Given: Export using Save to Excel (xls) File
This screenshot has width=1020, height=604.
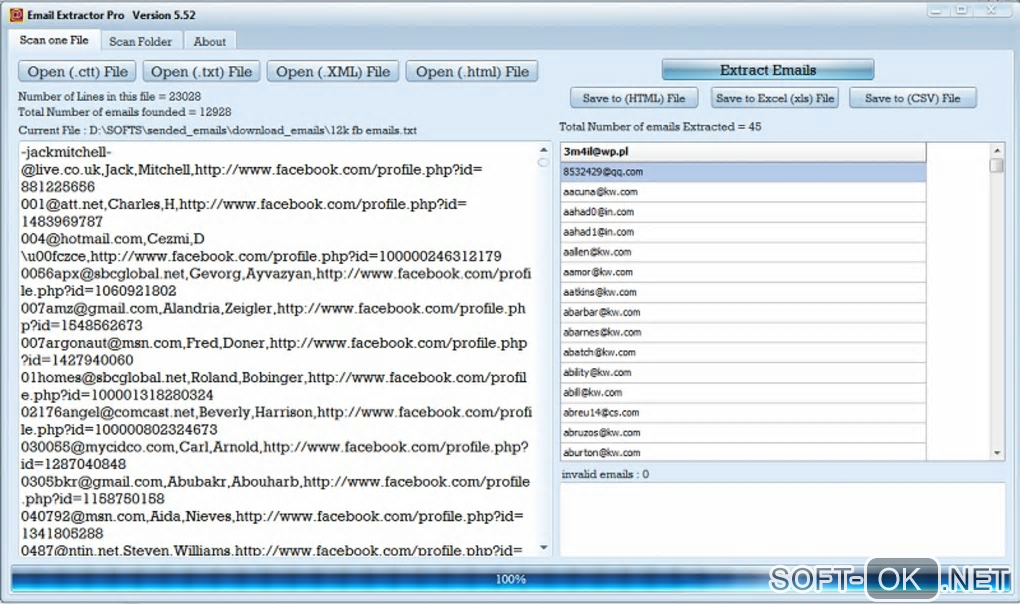Looking at the screenshot, I should pos(775,98).
